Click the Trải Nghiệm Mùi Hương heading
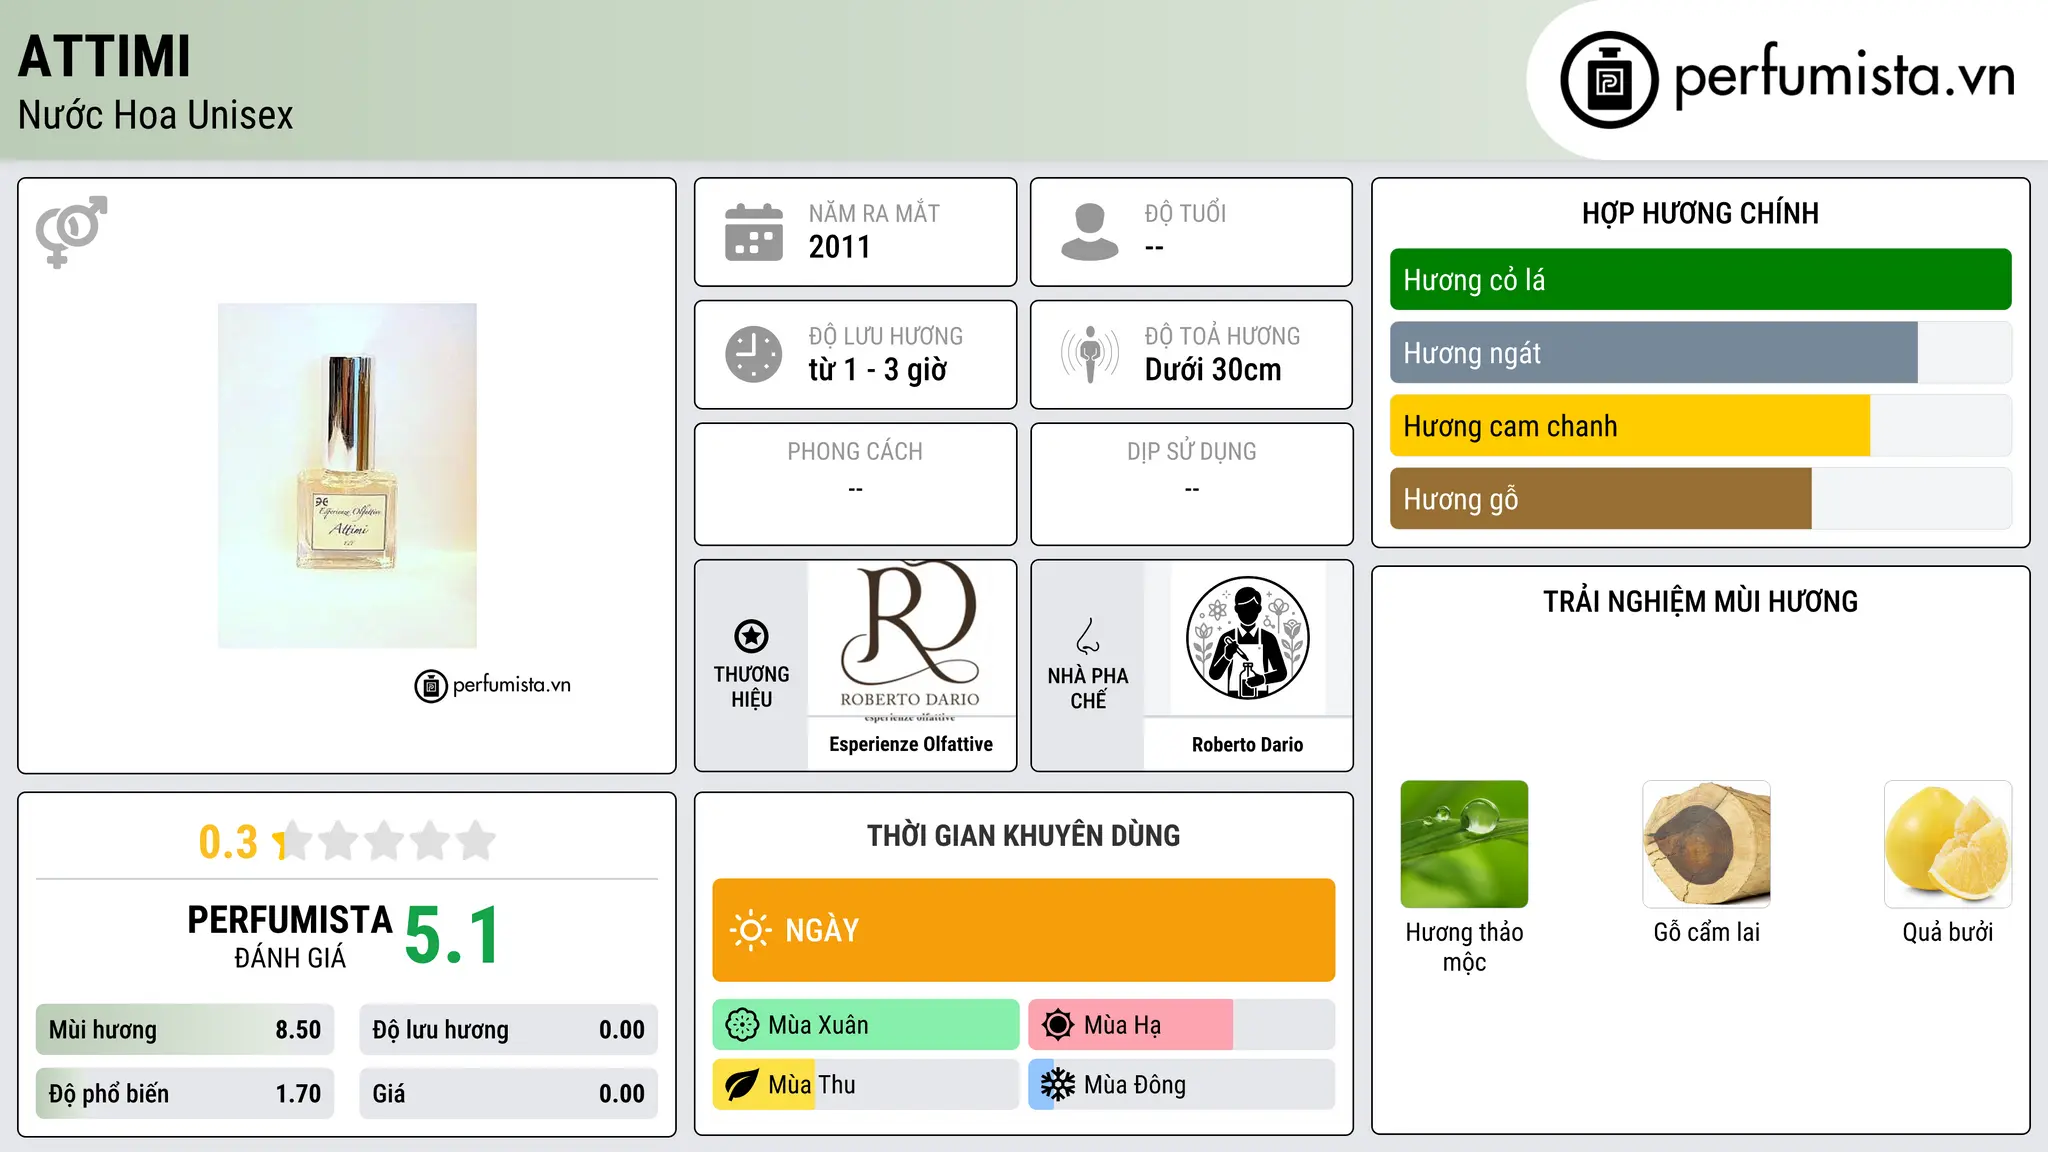Screen dimensions: 2048x1152 1700,601
